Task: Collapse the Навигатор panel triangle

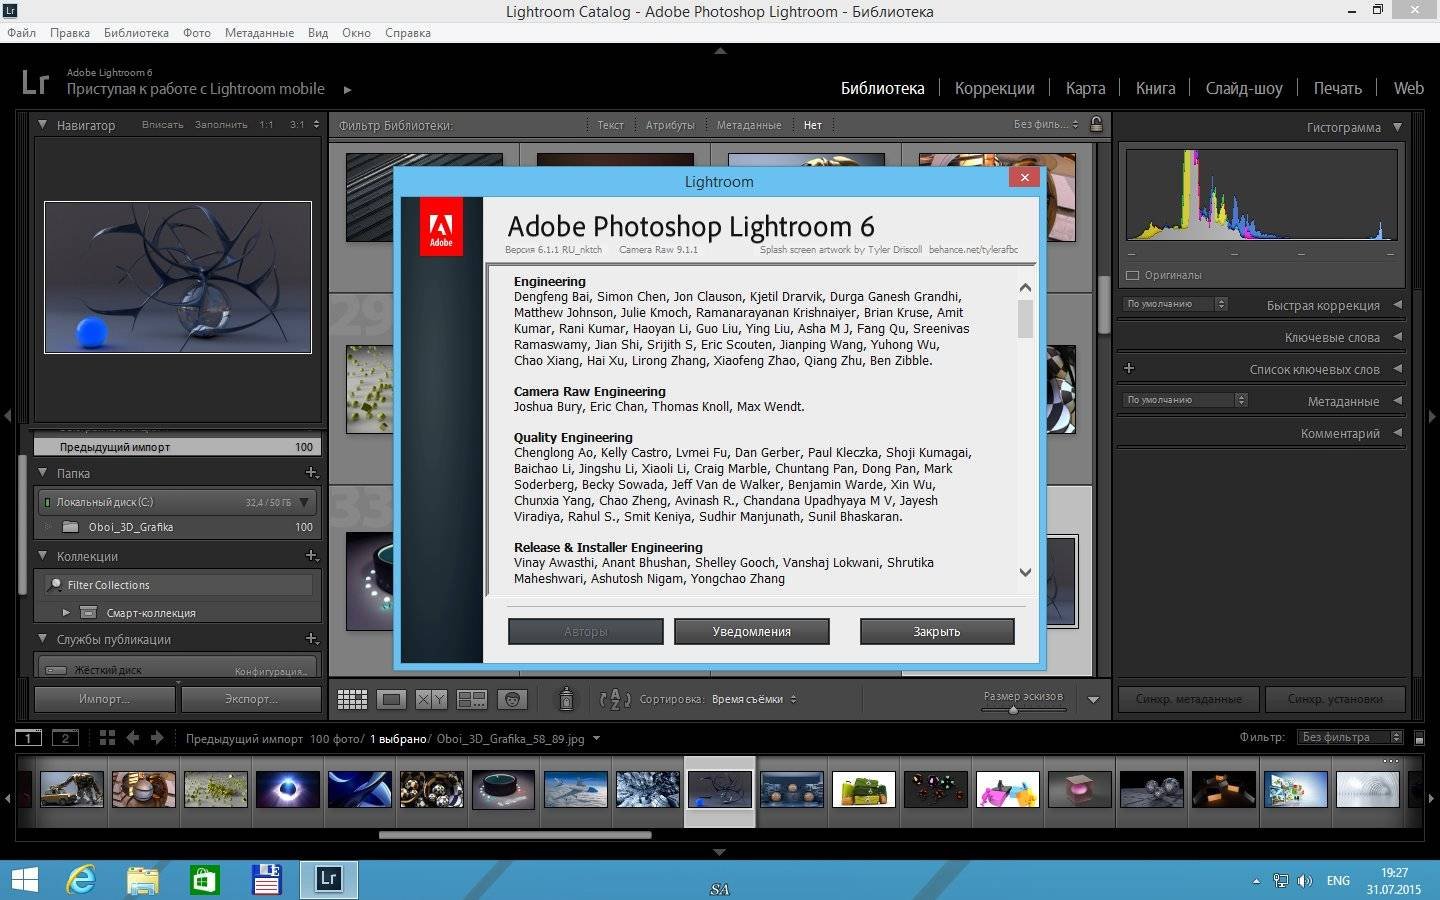Action: coord(43,125)
